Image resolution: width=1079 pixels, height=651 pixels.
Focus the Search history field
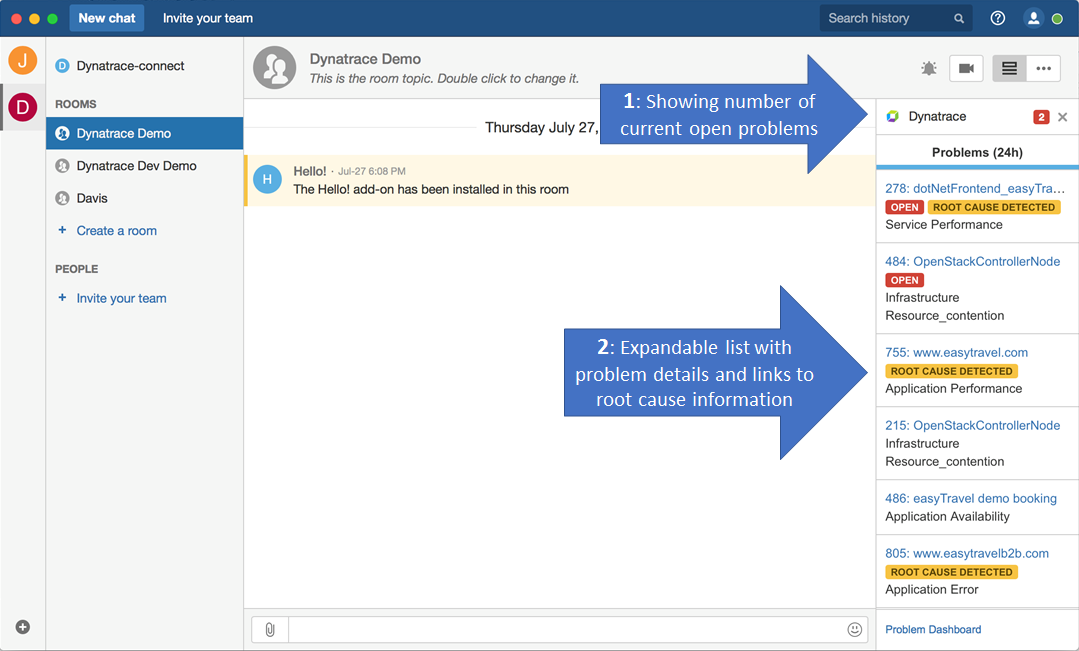click(895, 19)
